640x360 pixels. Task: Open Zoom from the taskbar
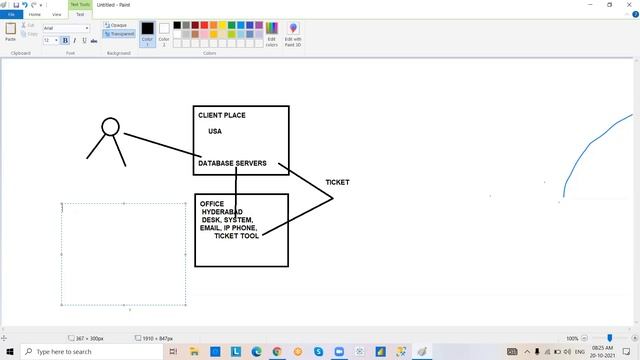(339, 351)
